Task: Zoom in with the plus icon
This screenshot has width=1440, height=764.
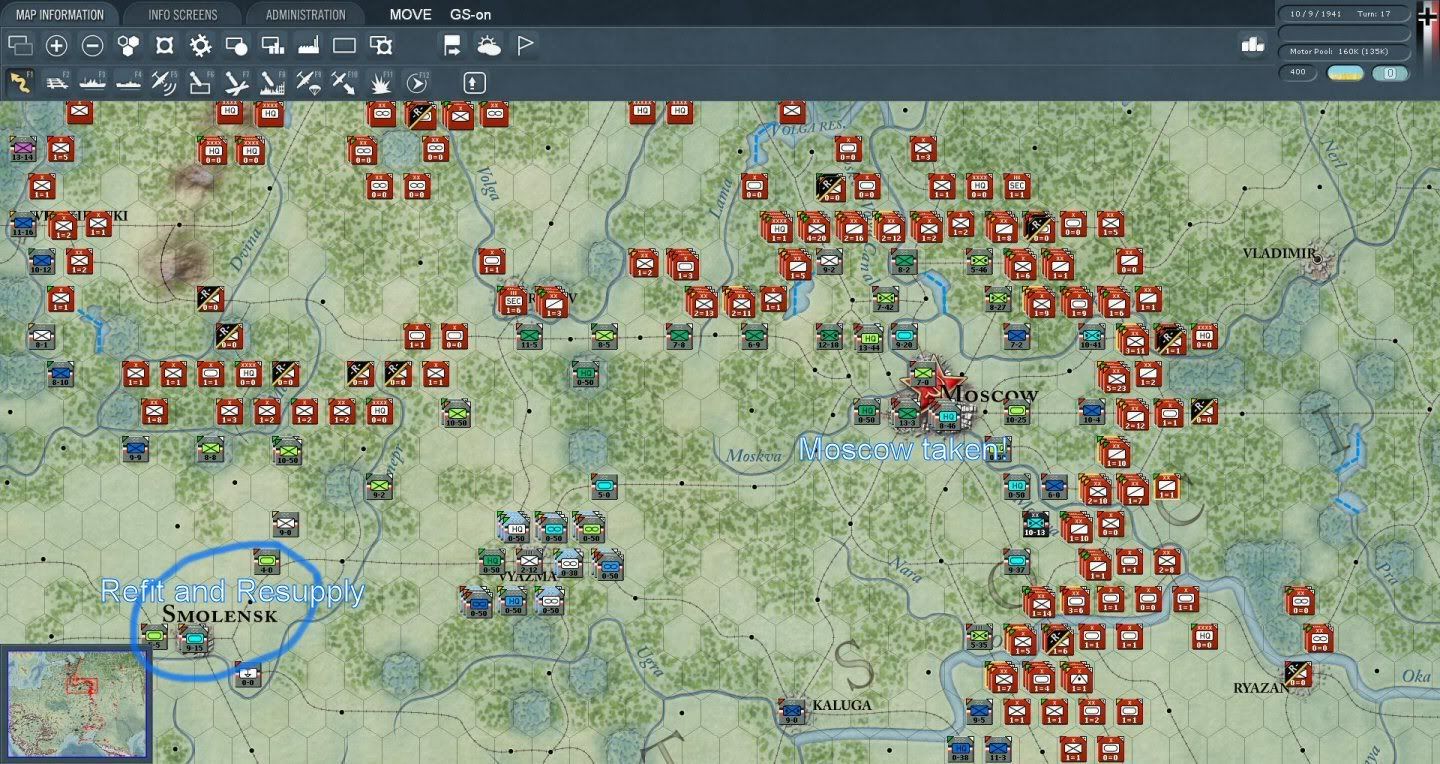Action: 57,45
